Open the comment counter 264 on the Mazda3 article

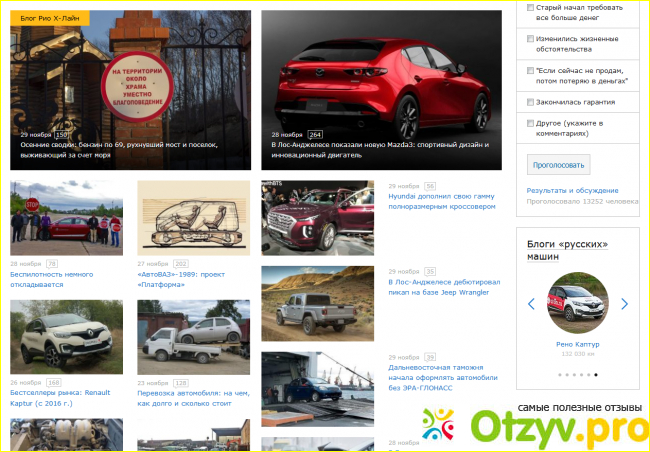click(x=315, y=135)
